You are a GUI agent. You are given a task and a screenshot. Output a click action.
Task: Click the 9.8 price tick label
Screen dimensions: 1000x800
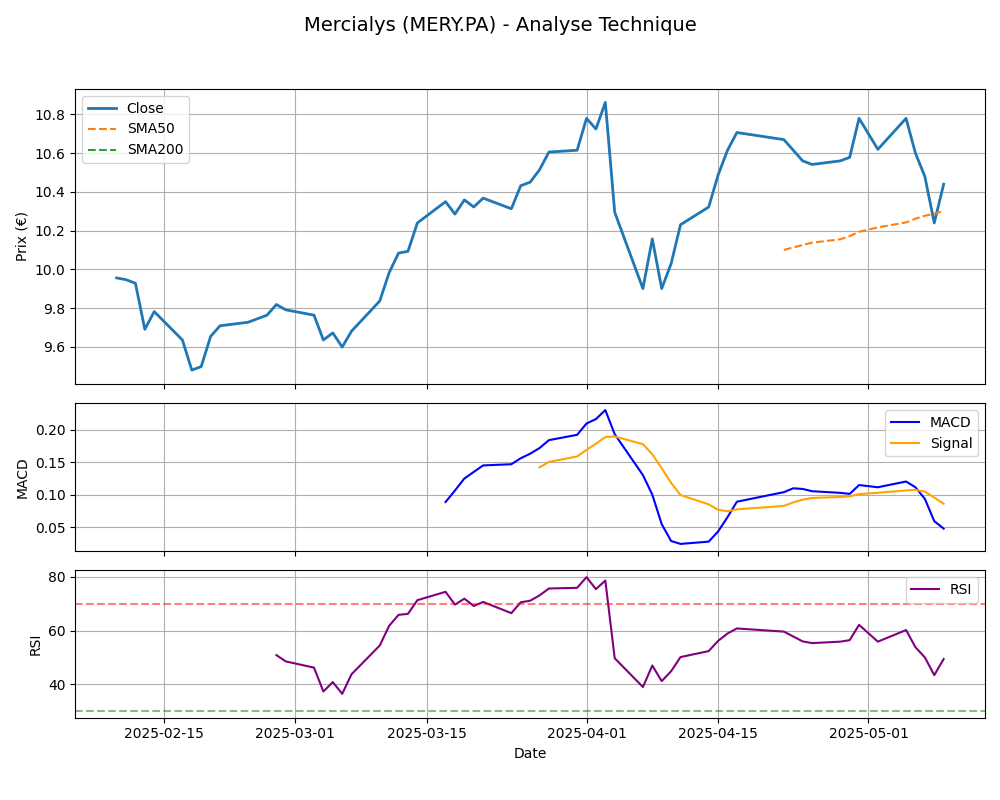(54, 309)
